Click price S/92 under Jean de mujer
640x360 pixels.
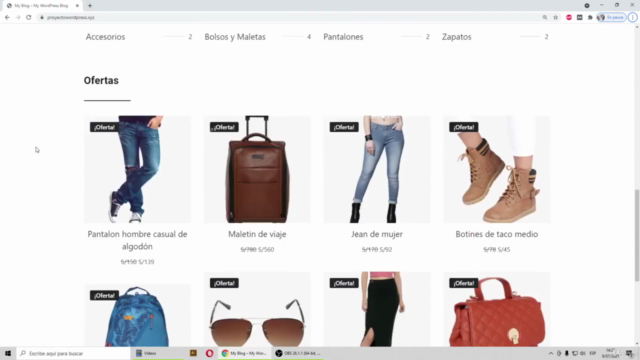coord(385,249)
